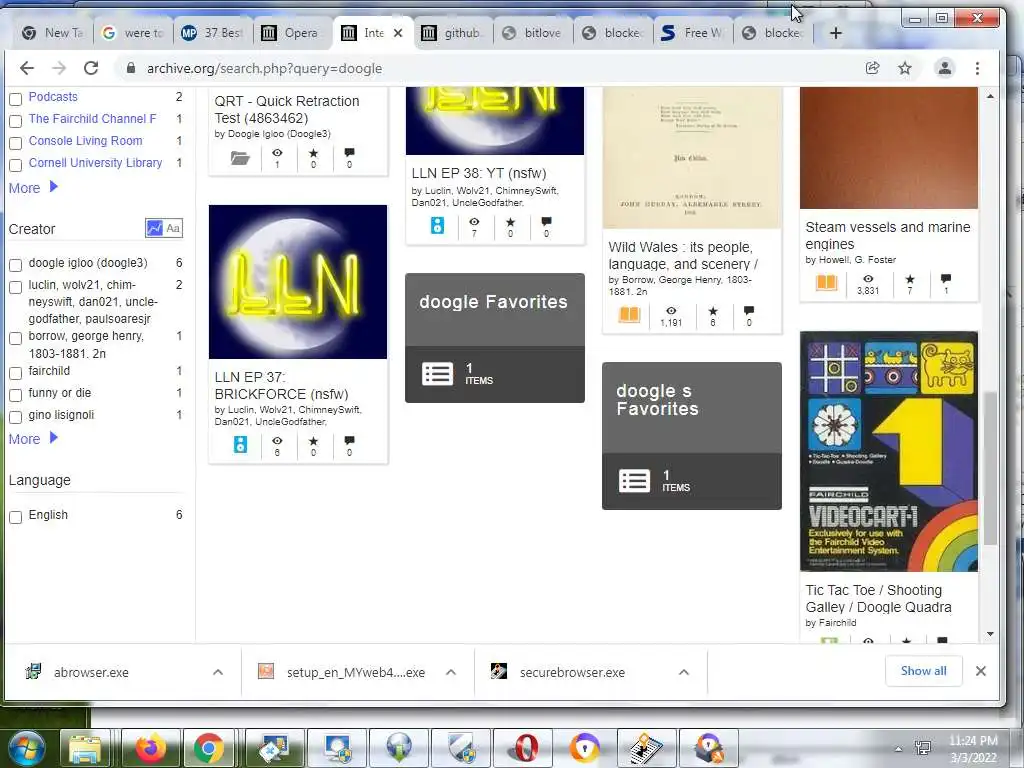This screenshot has height=768, width=1024.
Task: Switch to the Opera archive tab
Action: click(293, 33)
